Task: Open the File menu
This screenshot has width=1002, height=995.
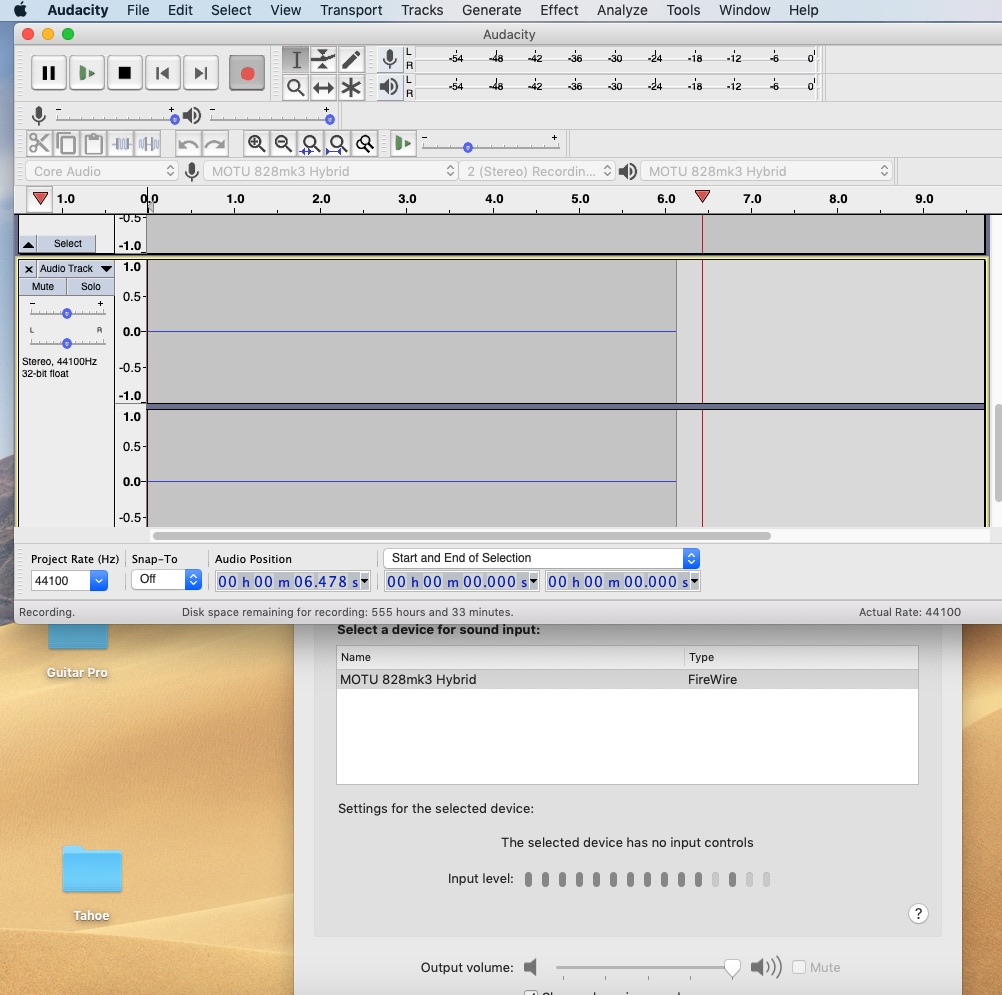Action: coord(138,10)
